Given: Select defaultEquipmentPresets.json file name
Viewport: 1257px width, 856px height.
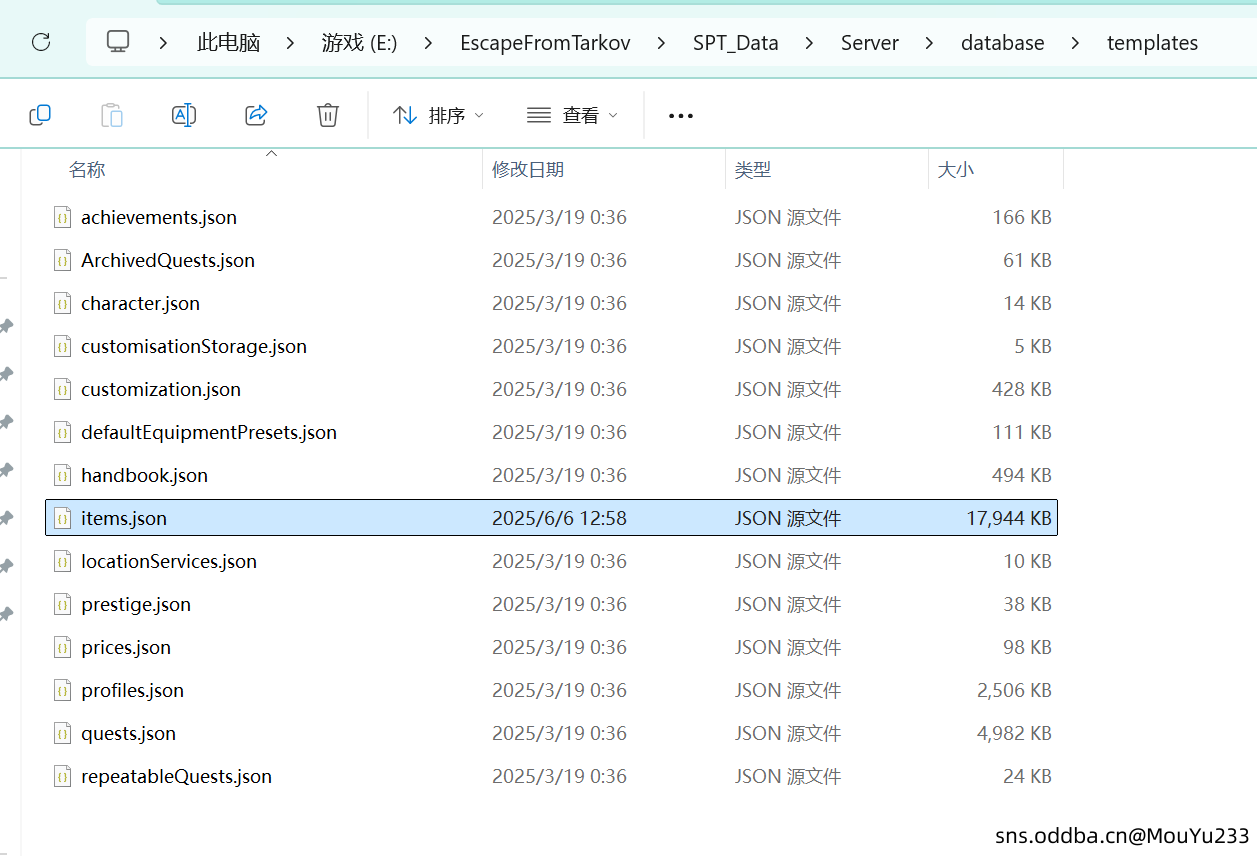Looking at the screenshot, I should (x=209, y=432).
